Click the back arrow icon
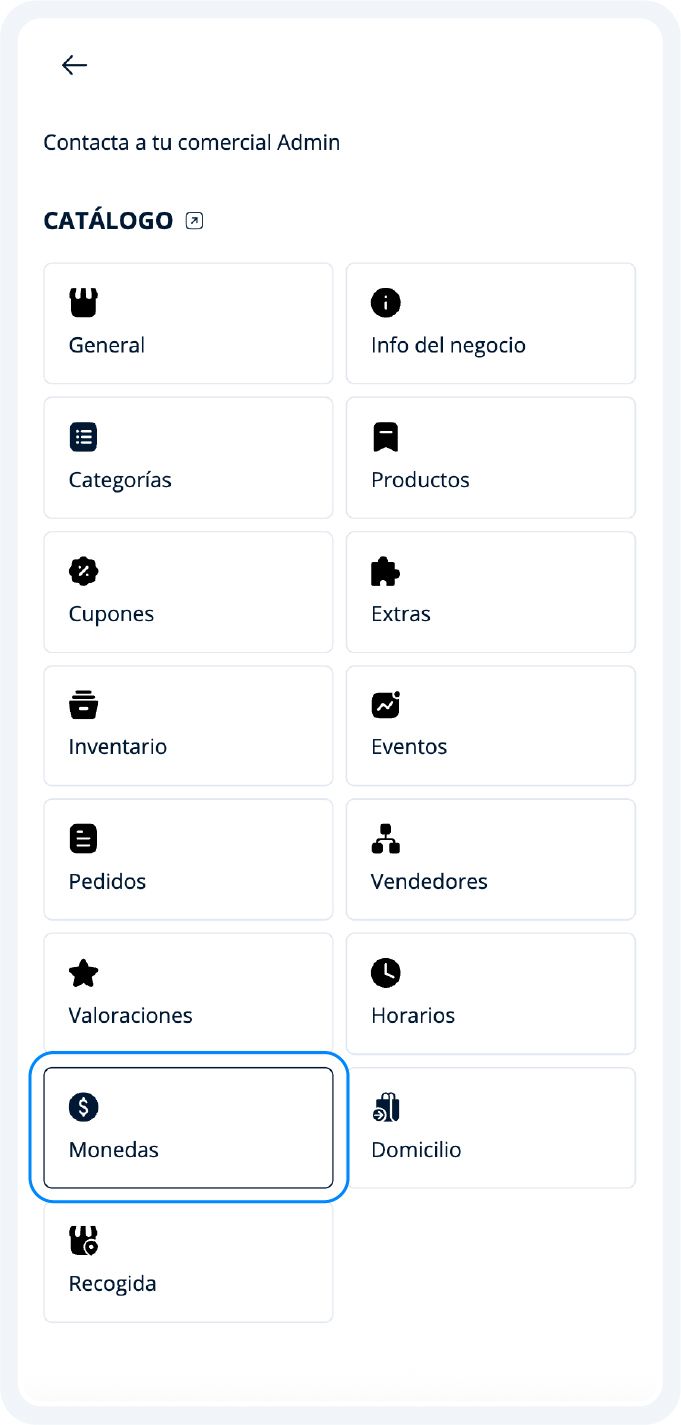Screen dimensions: 681x1425 (74, 66)
